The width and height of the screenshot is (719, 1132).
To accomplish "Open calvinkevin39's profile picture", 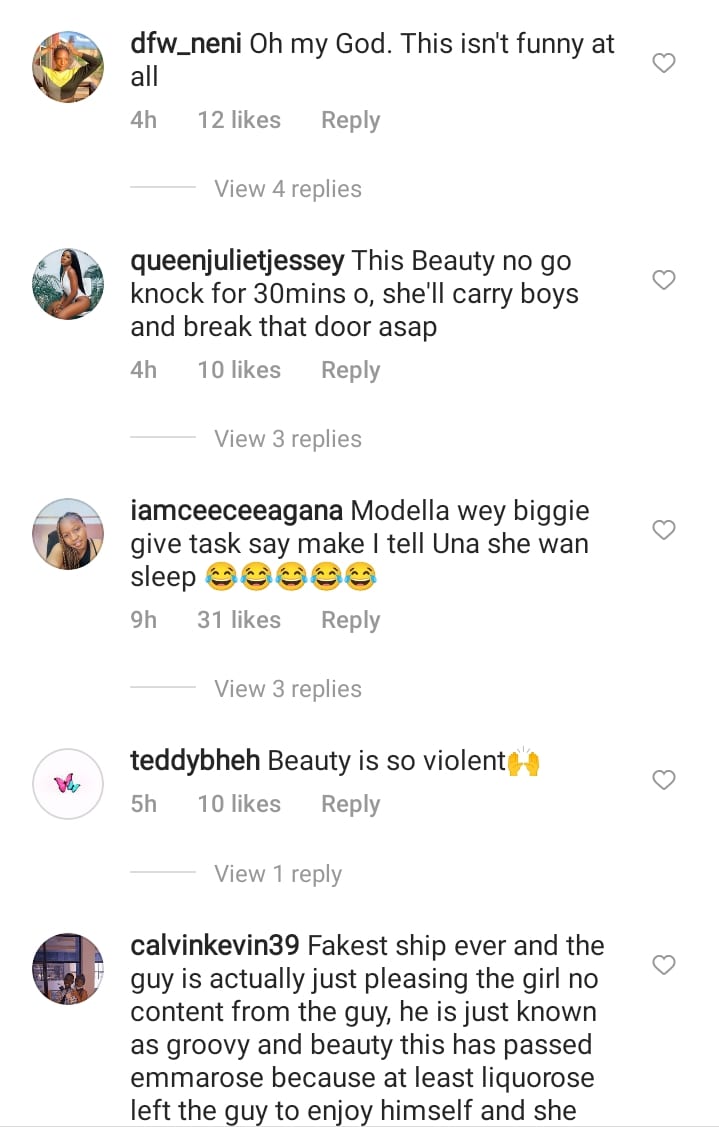I will [x=69, y=968].
